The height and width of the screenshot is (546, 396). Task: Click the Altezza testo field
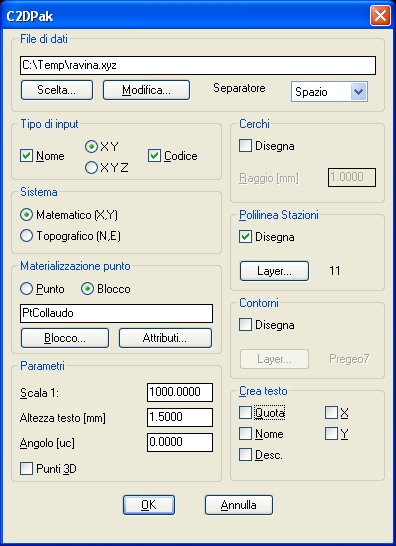(180, 418)
